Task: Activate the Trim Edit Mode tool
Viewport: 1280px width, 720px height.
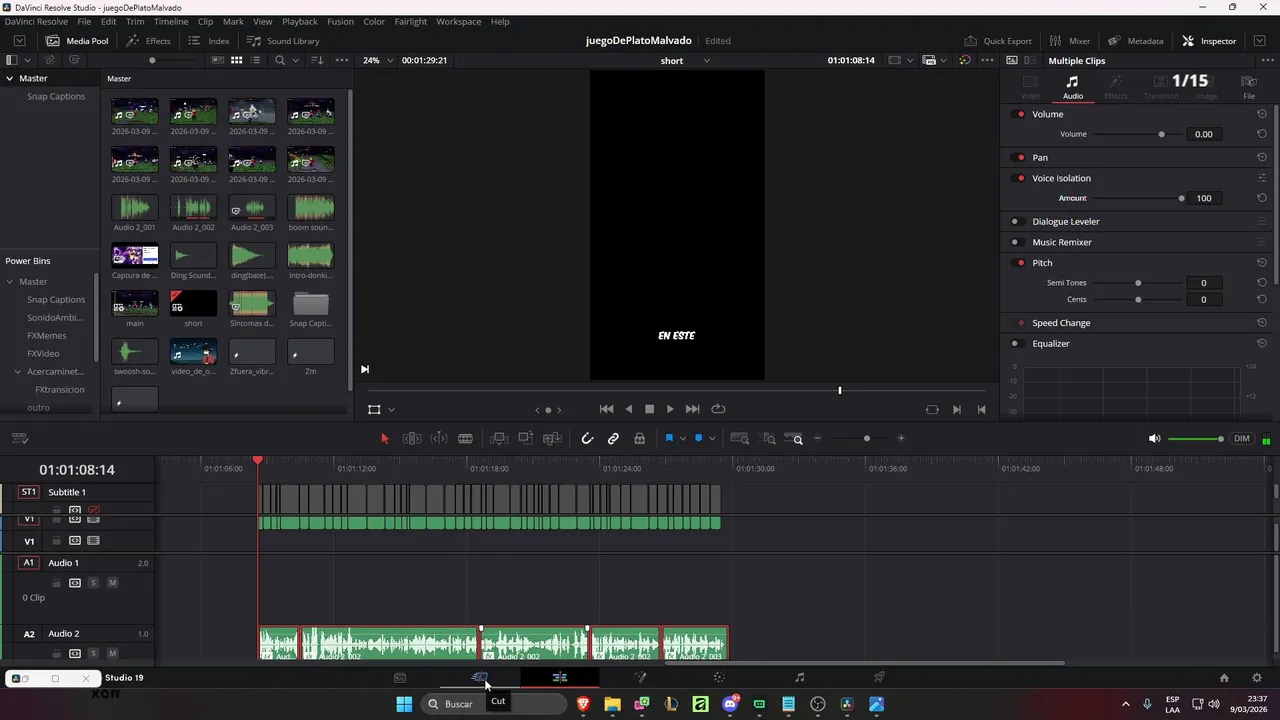Action: [x=411, y=438]
